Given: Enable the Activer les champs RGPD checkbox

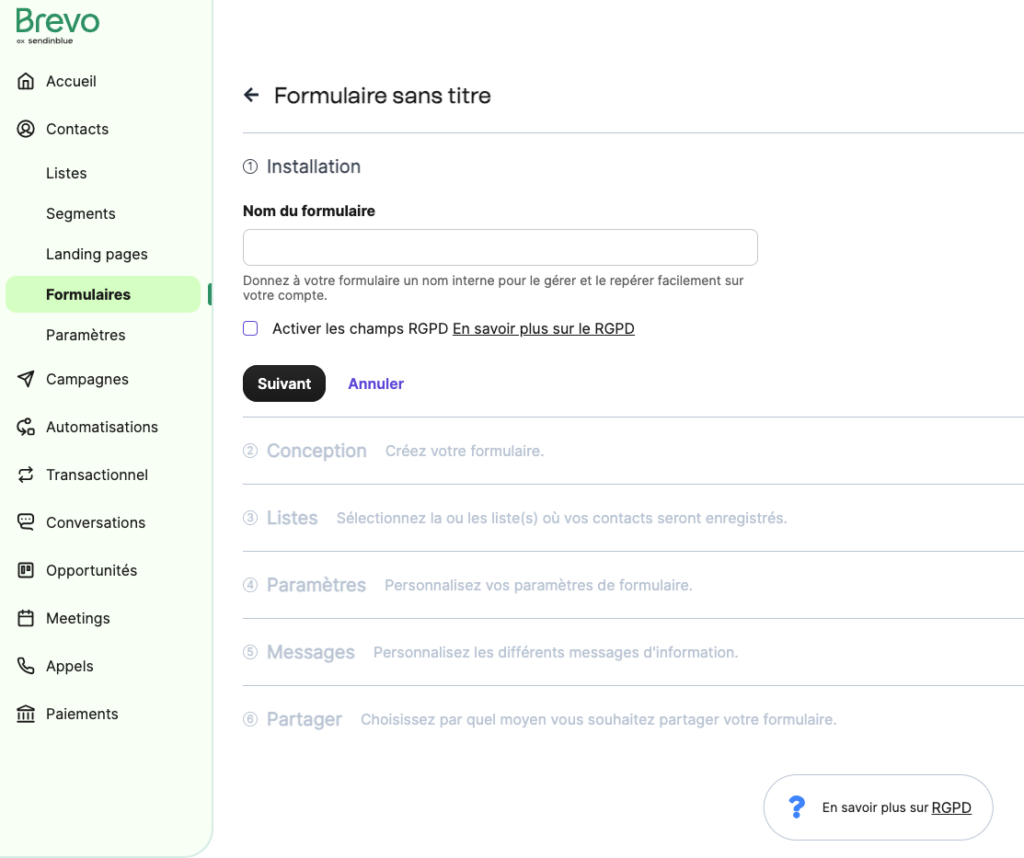Looking at the screenshot, I should coord(251,328).
